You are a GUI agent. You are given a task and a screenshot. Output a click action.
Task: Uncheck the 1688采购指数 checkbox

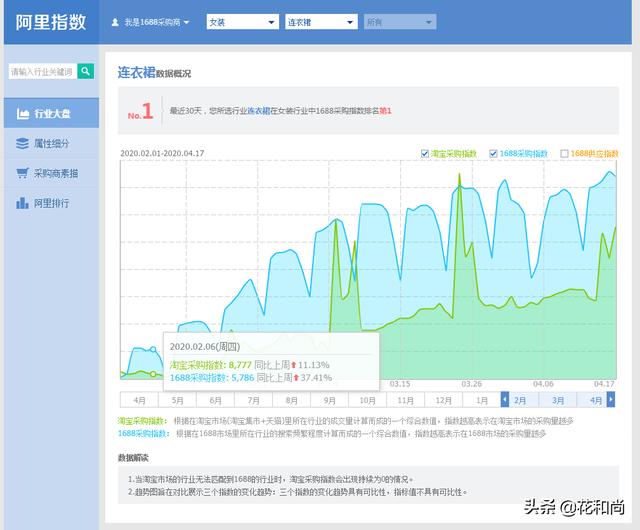pos(494,154)
